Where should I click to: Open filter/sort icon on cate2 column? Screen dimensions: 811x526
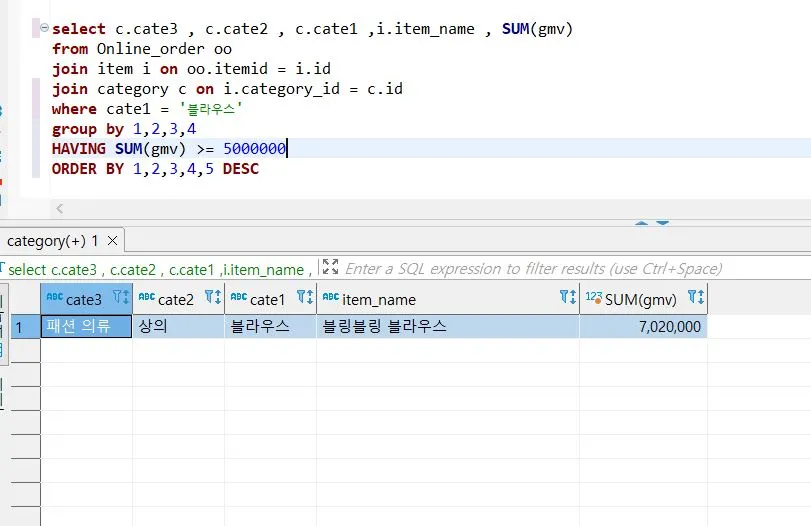213,297
